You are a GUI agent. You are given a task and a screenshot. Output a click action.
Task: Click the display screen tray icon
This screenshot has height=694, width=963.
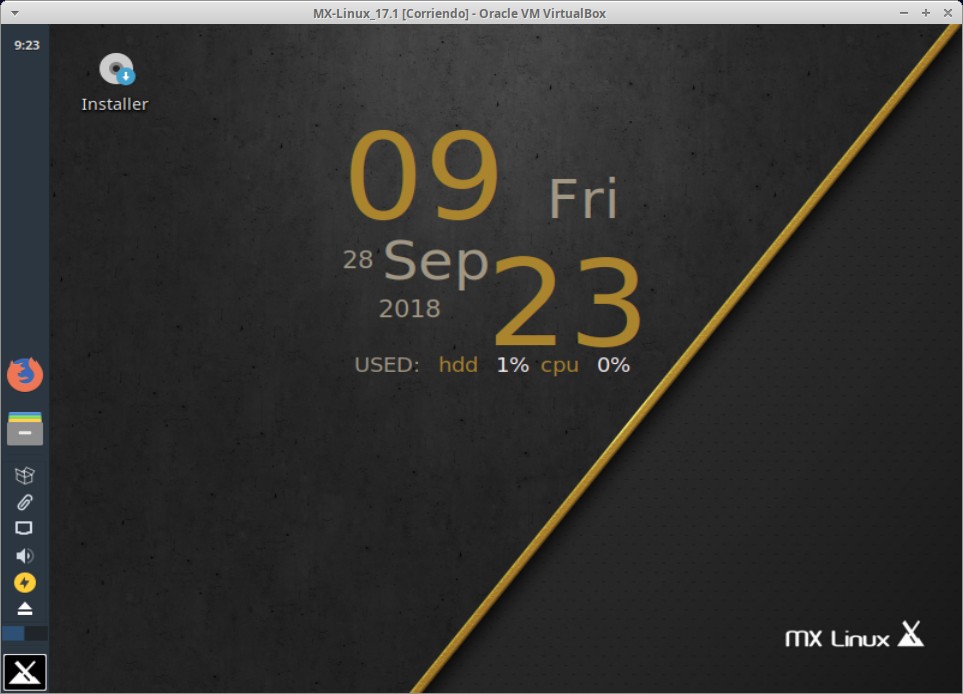(x=25, y=528)
